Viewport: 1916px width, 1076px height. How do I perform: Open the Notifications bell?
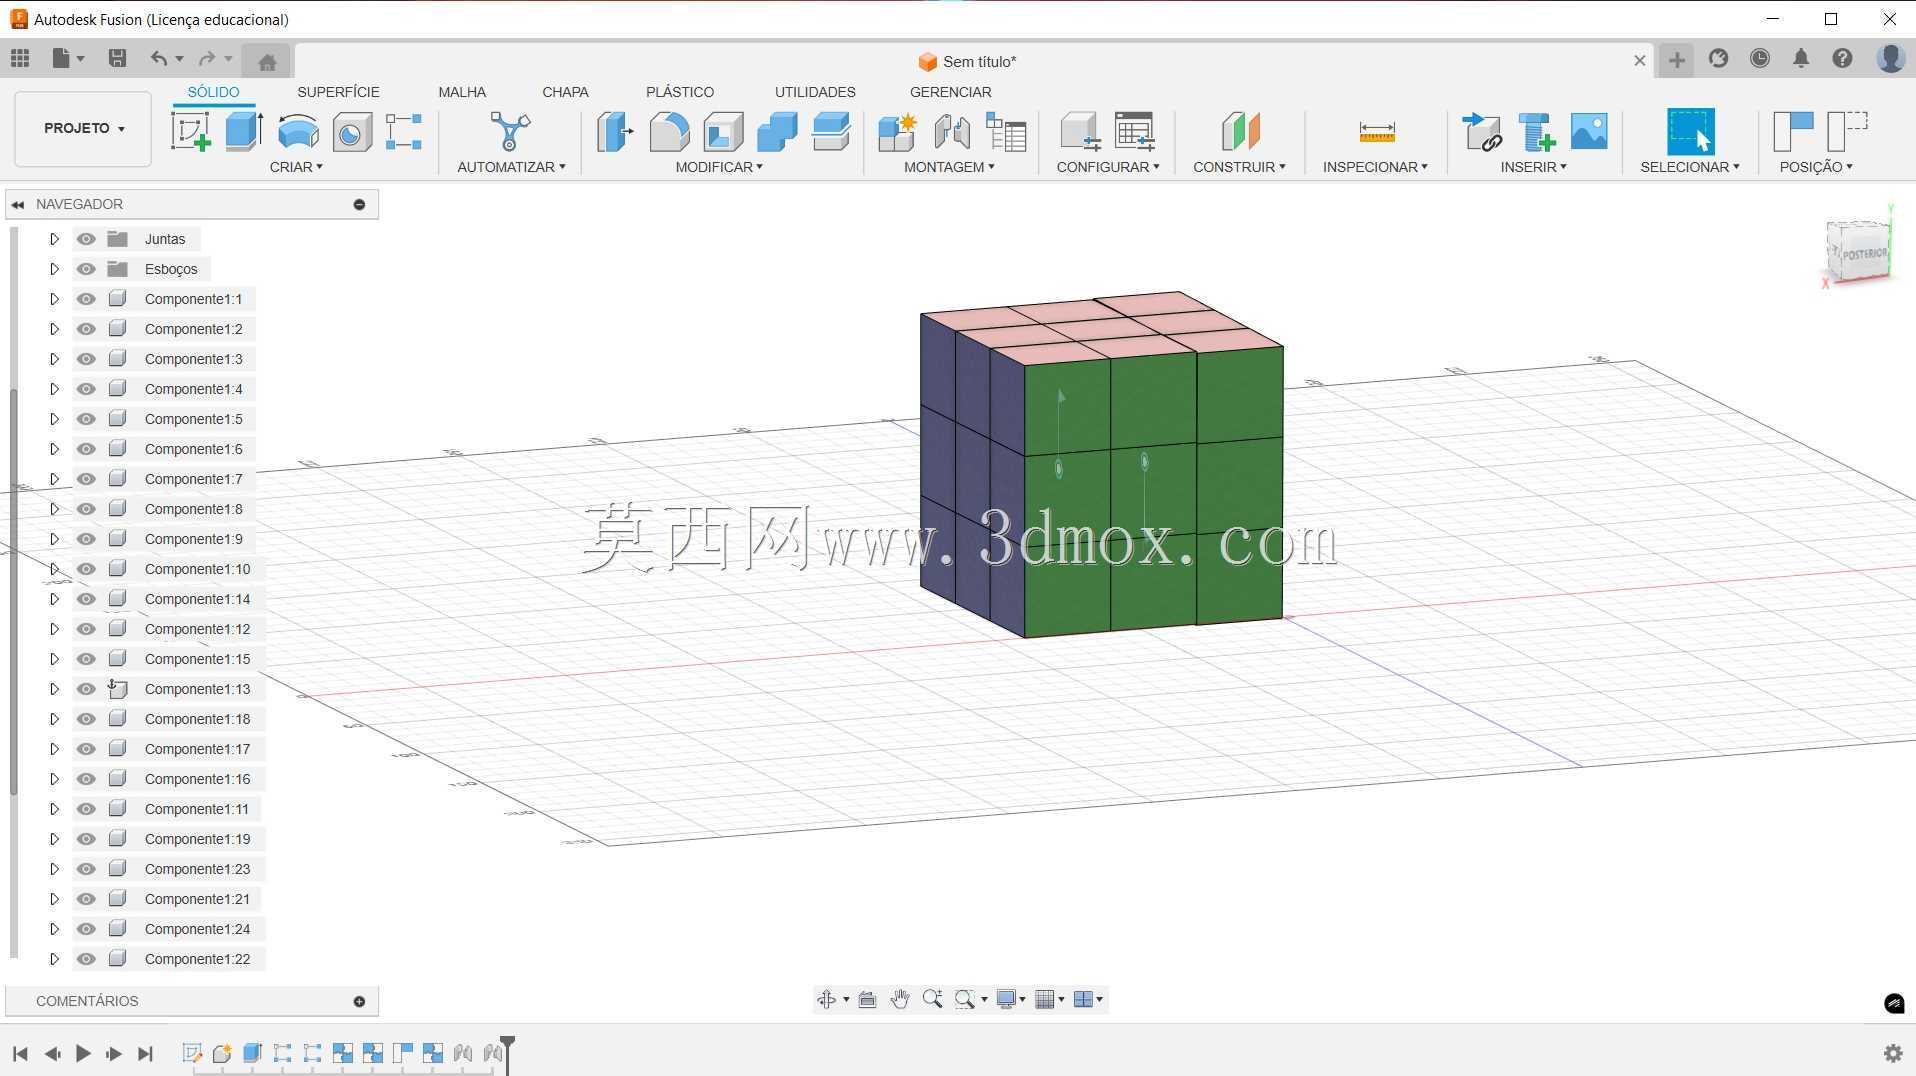coord(1801,59)
